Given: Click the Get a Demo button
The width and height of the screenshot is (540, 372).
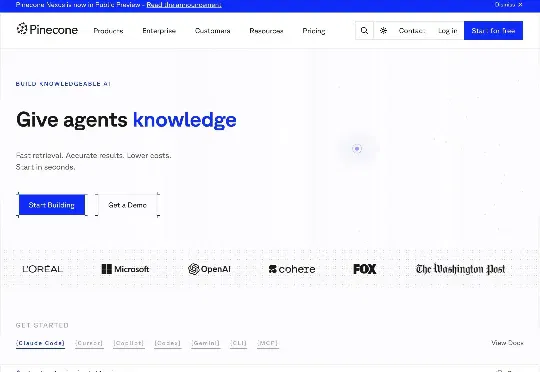Looking at the screenshot, I should coord(127,205).
